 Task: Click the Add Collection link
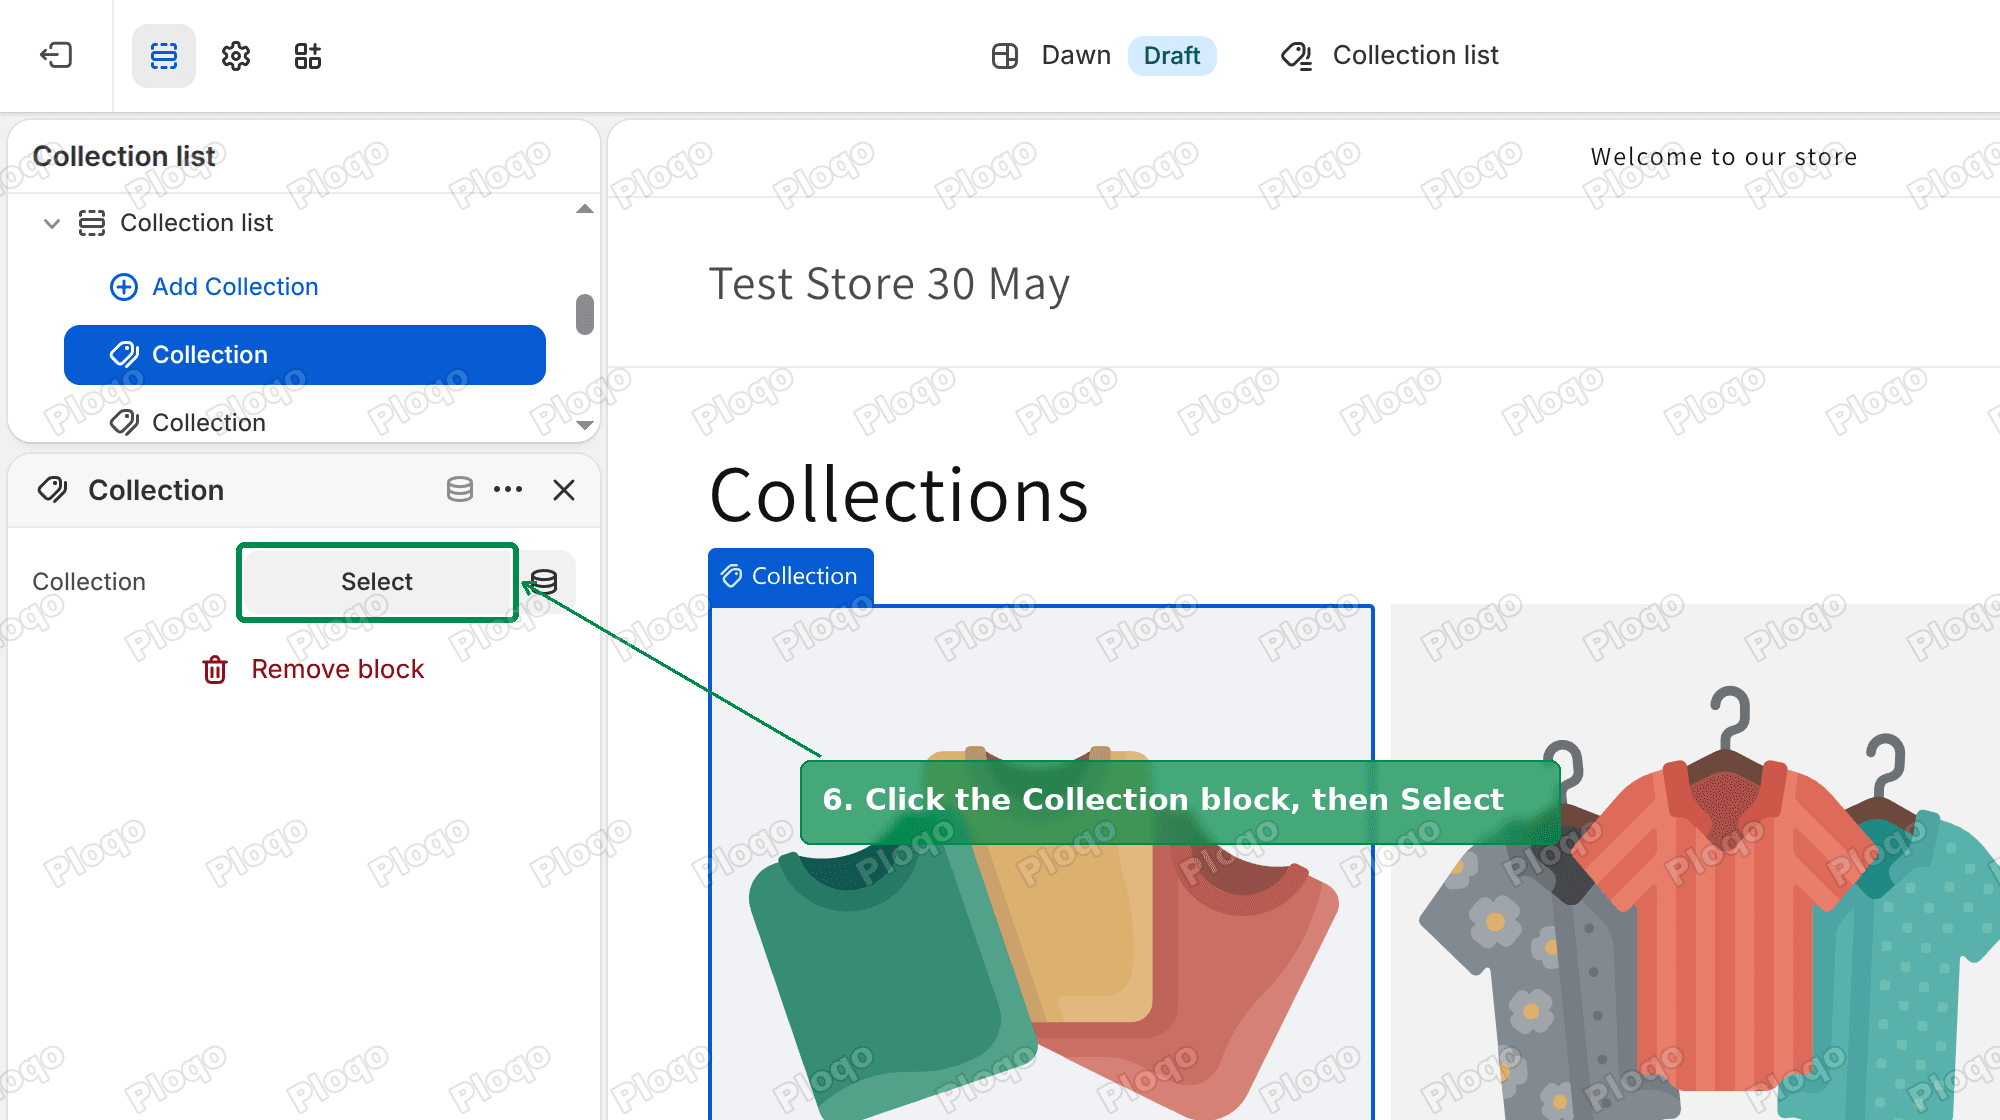click(x=235, y=287)
